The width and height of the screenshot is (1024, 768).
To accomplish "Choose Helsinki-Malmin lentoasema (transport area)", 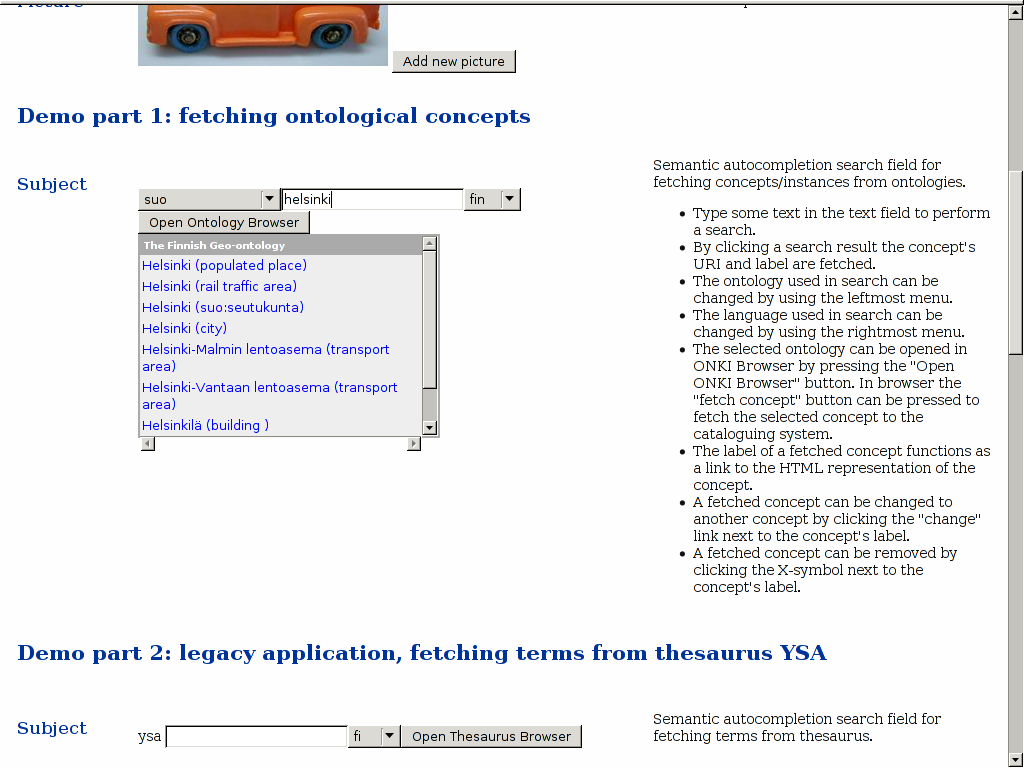I will 266,357.
